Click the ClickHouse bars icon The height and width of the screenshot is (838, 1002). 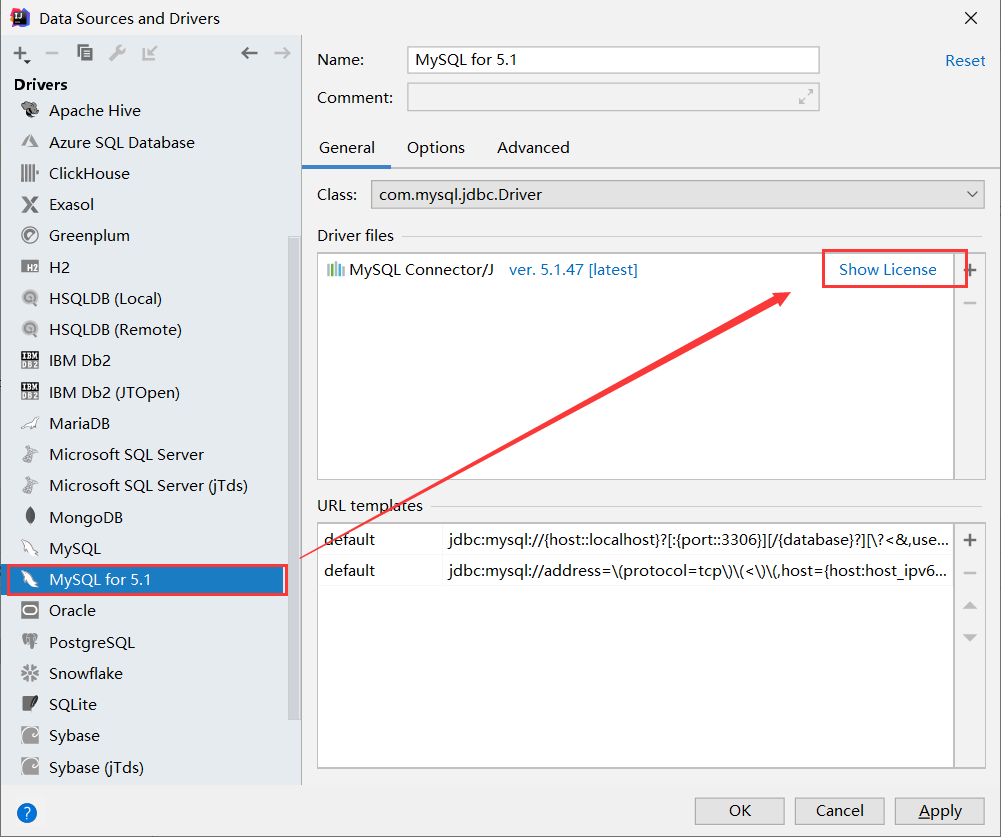[x=30, y=173]
